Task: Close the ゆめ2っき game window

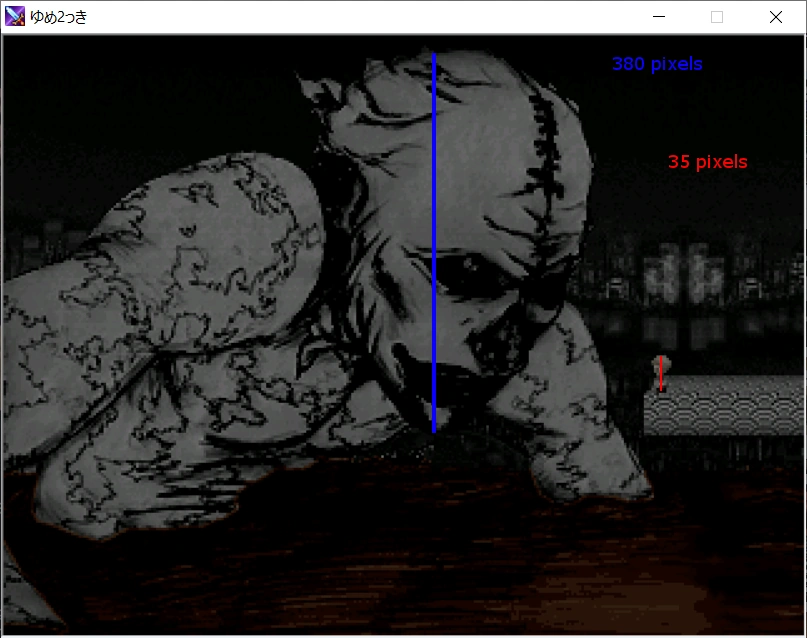Action: point(776,17)
